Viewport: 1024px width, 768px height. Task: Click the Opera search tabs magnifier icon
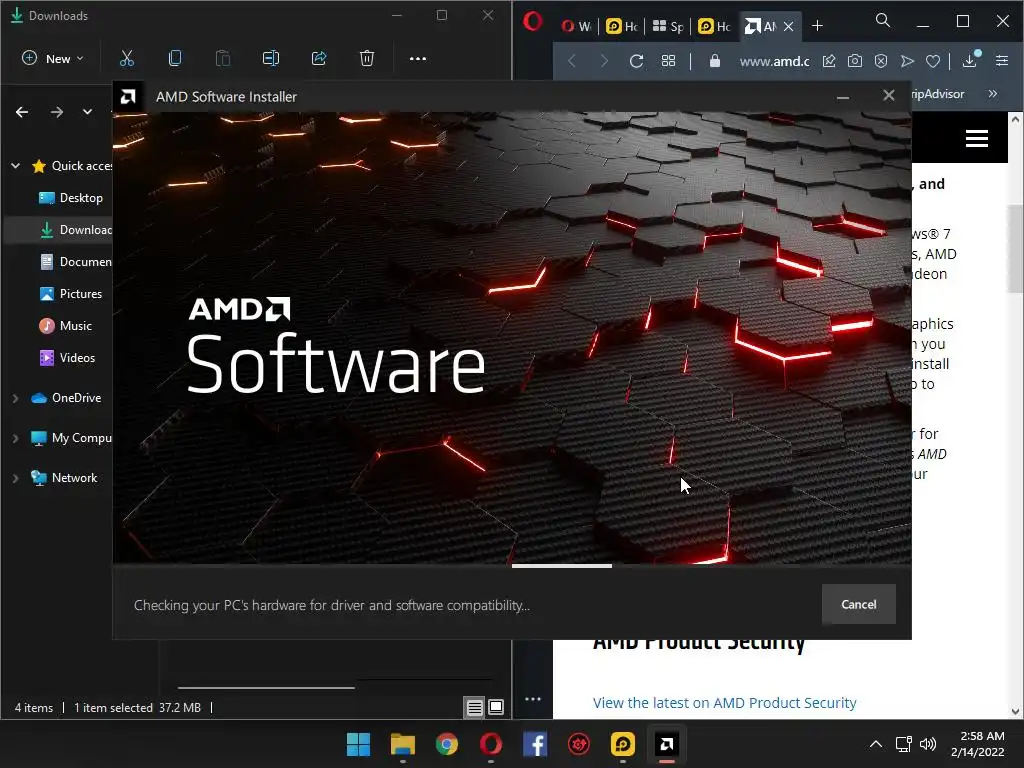tap(883, 21)
